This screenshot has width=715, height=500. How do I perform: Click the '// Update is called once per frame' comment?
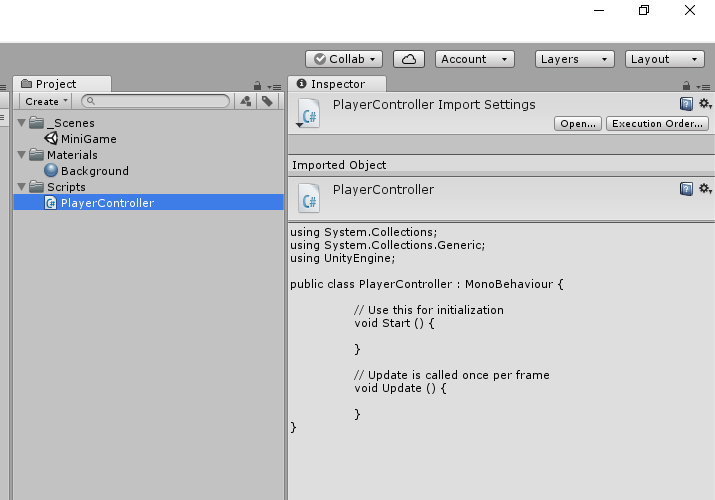451,375
